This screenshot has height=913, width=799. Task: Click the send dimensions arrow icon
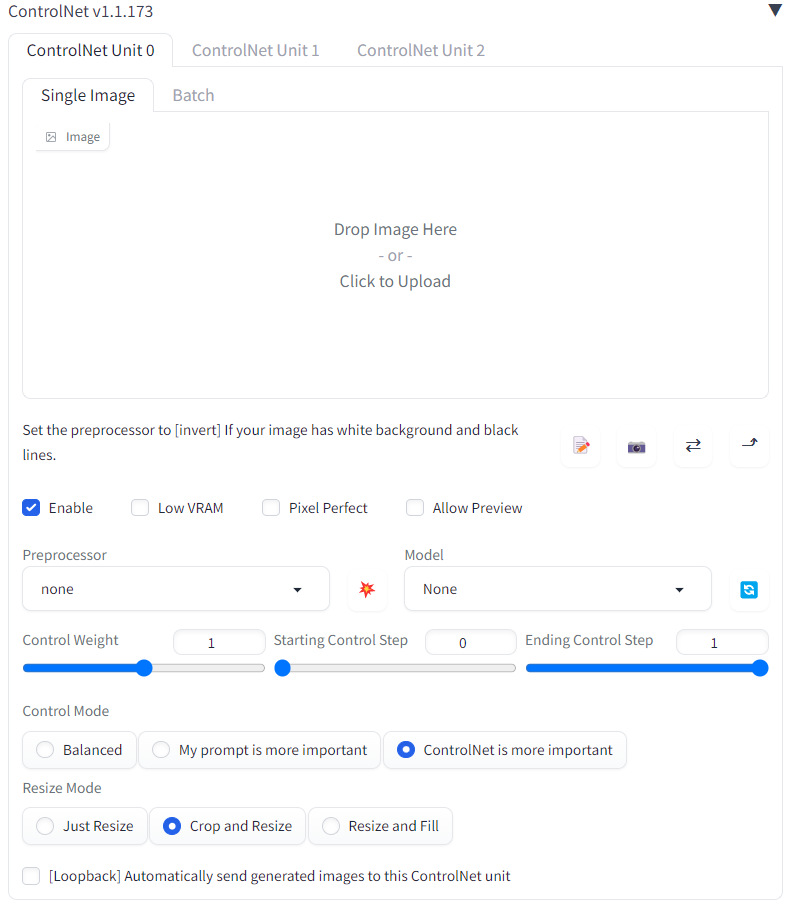[x=749, y=446]
